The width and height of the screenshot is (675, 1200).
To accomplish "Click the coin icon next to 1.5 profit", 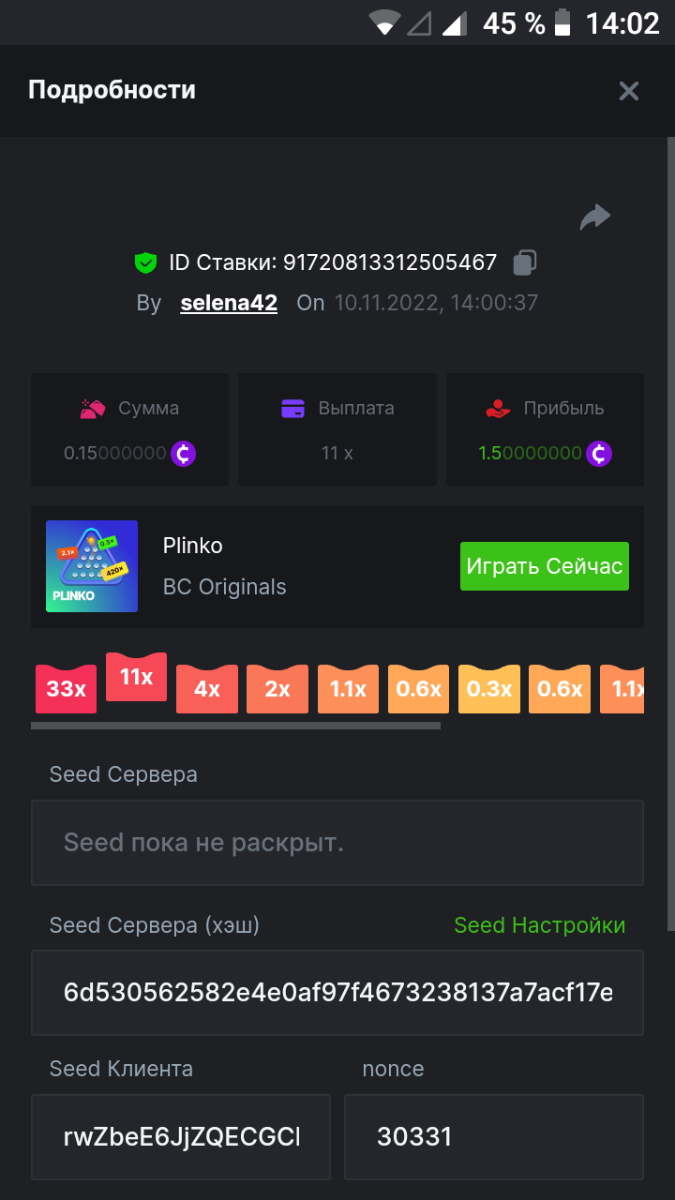I will point(598,453).
